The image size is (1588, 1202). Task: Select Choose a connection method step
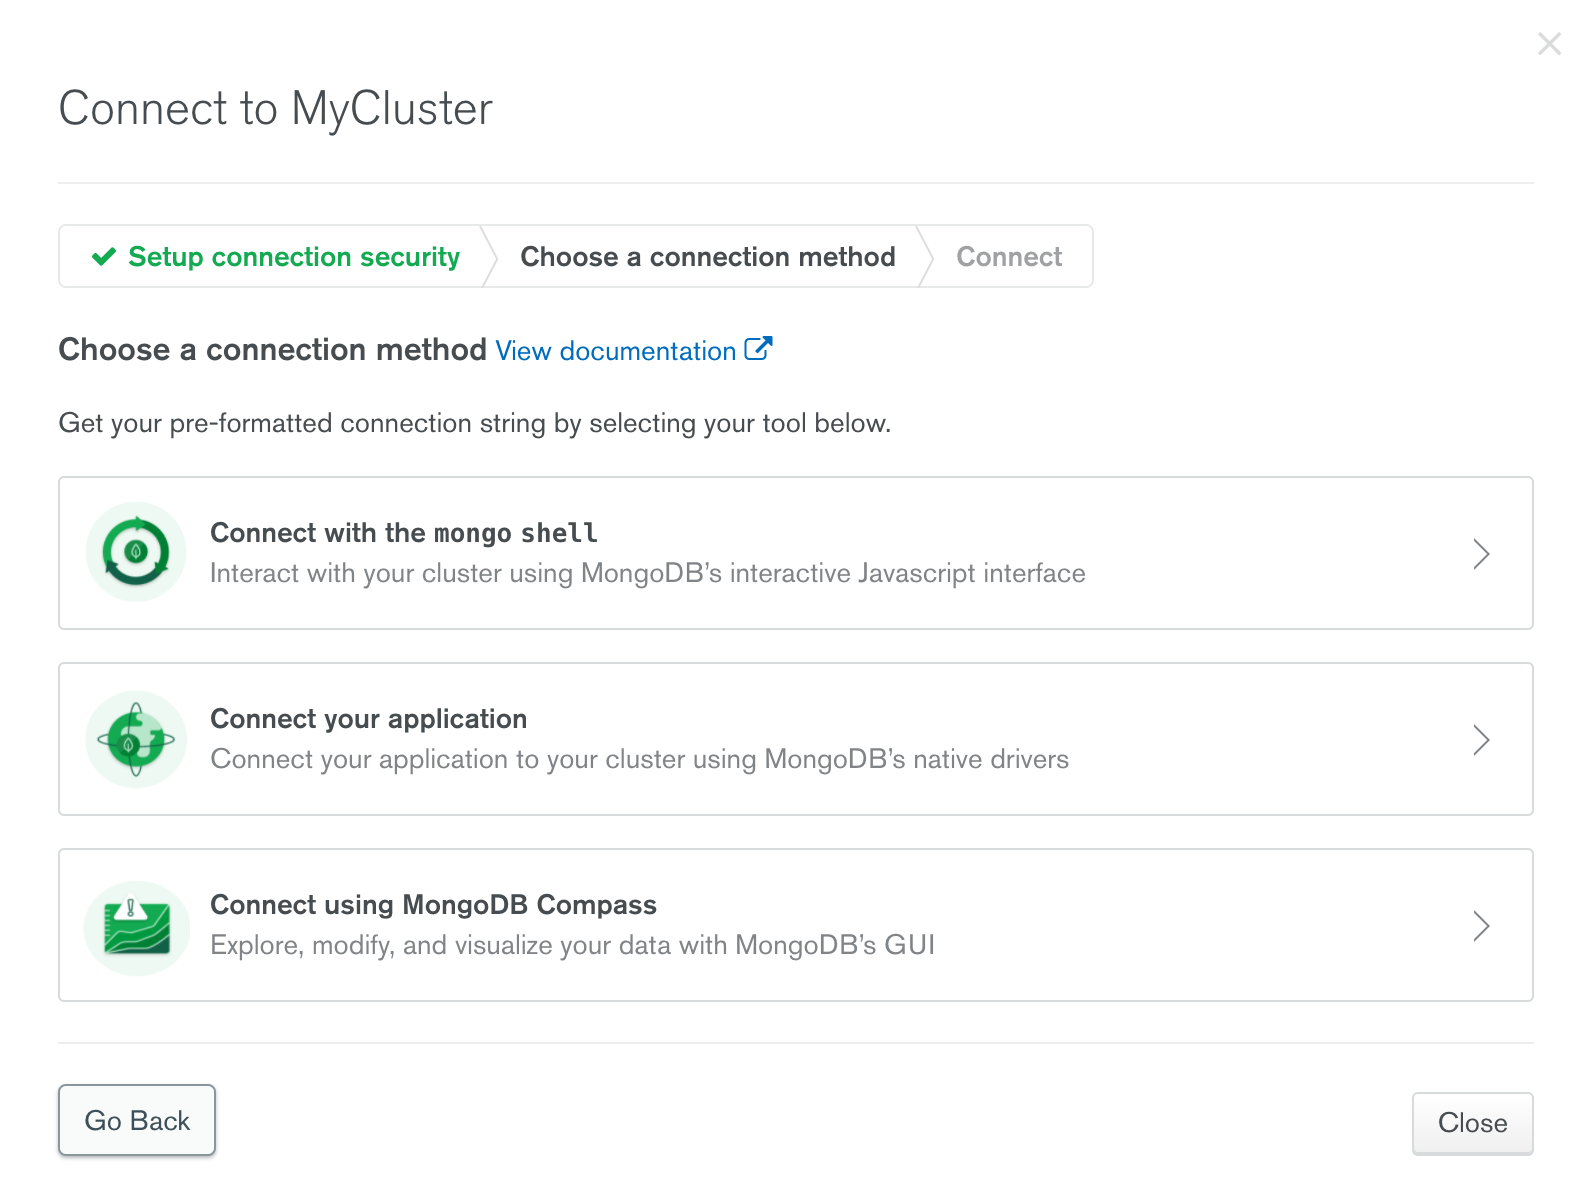708,257
